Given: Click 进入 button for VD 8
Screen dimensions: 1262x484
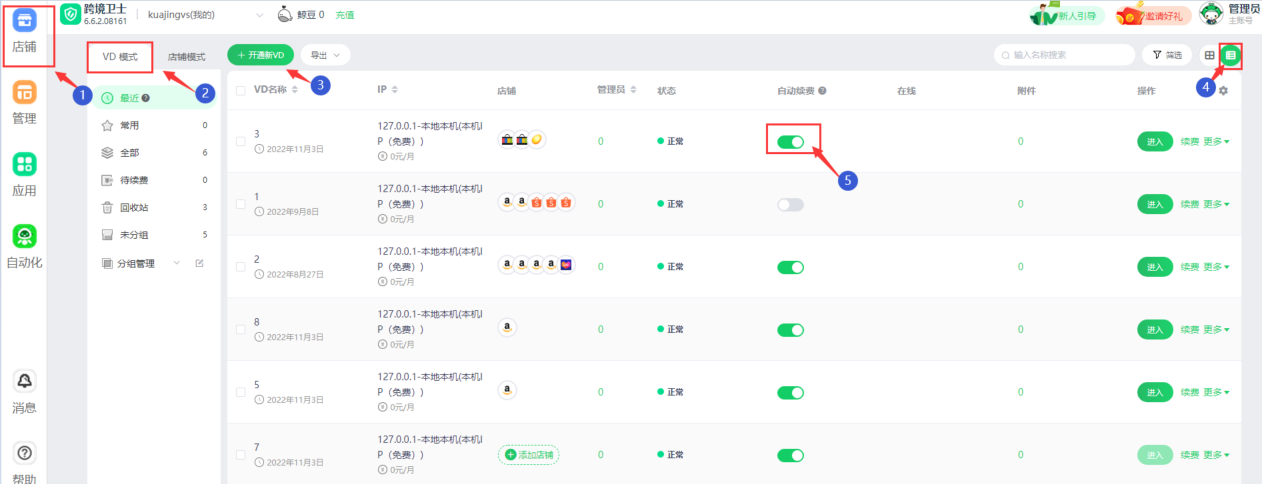Looking at the screenshot, I should [x=1155, y=329].
